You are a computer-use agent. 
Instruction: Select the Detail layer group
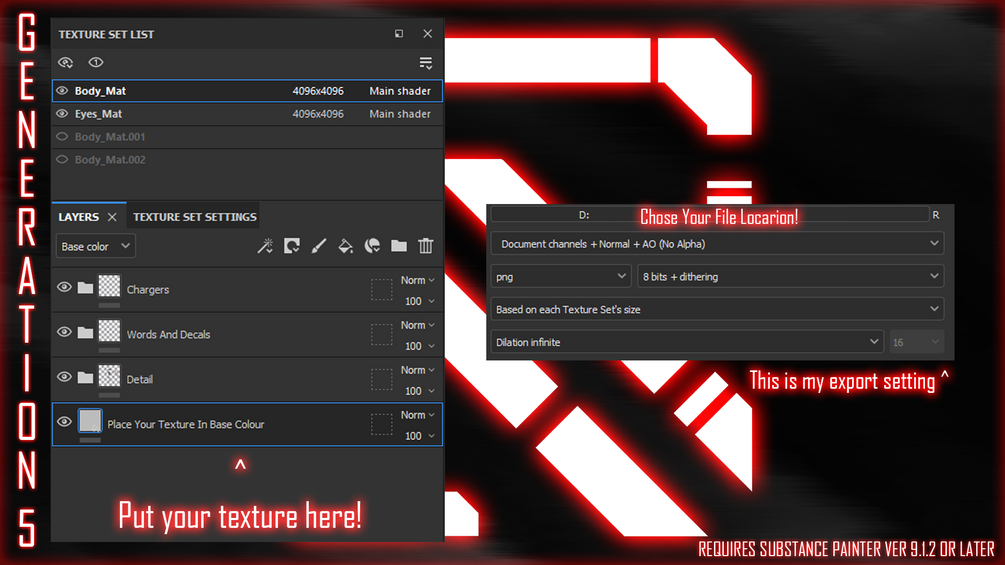pyautogui.click(x=247, y=380)
